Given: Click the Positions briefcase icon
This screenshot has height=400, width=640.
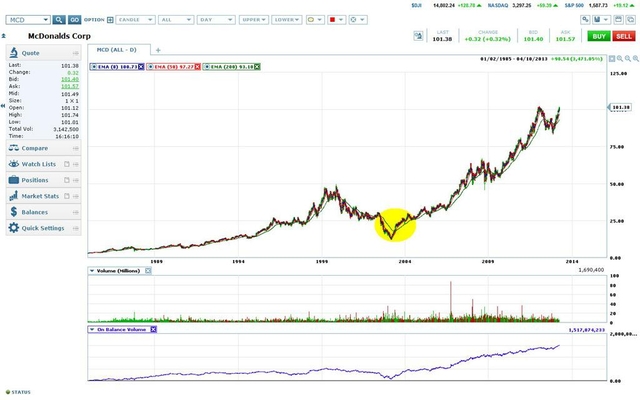Looking at the screenshot, I should [x=13, y=180].
